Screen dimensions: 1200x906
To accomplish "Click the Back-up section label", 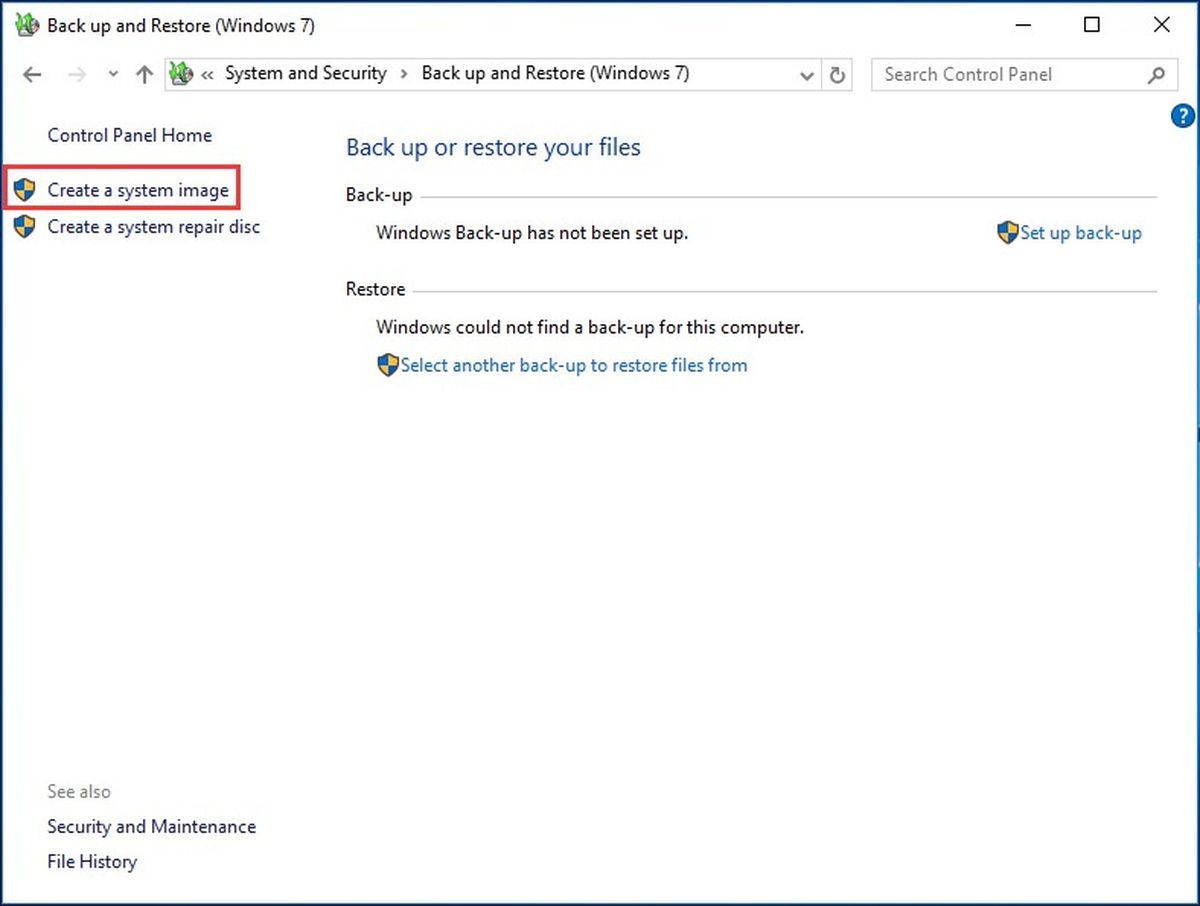I will [x=379, y=196].
